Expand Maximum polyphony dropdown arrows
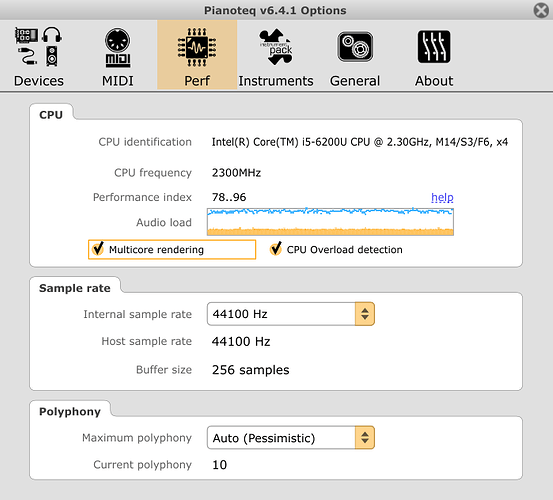 365,438
